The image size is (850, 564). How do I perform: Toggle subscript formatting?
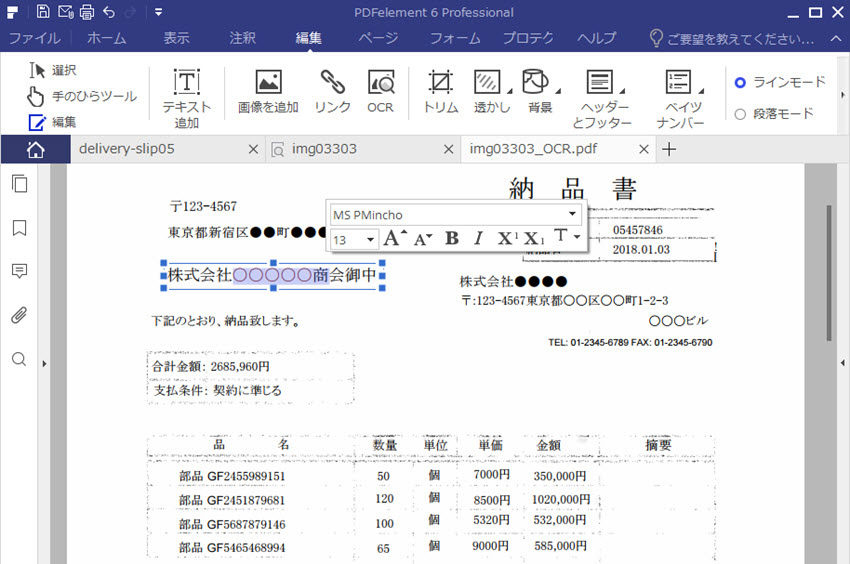534,238
